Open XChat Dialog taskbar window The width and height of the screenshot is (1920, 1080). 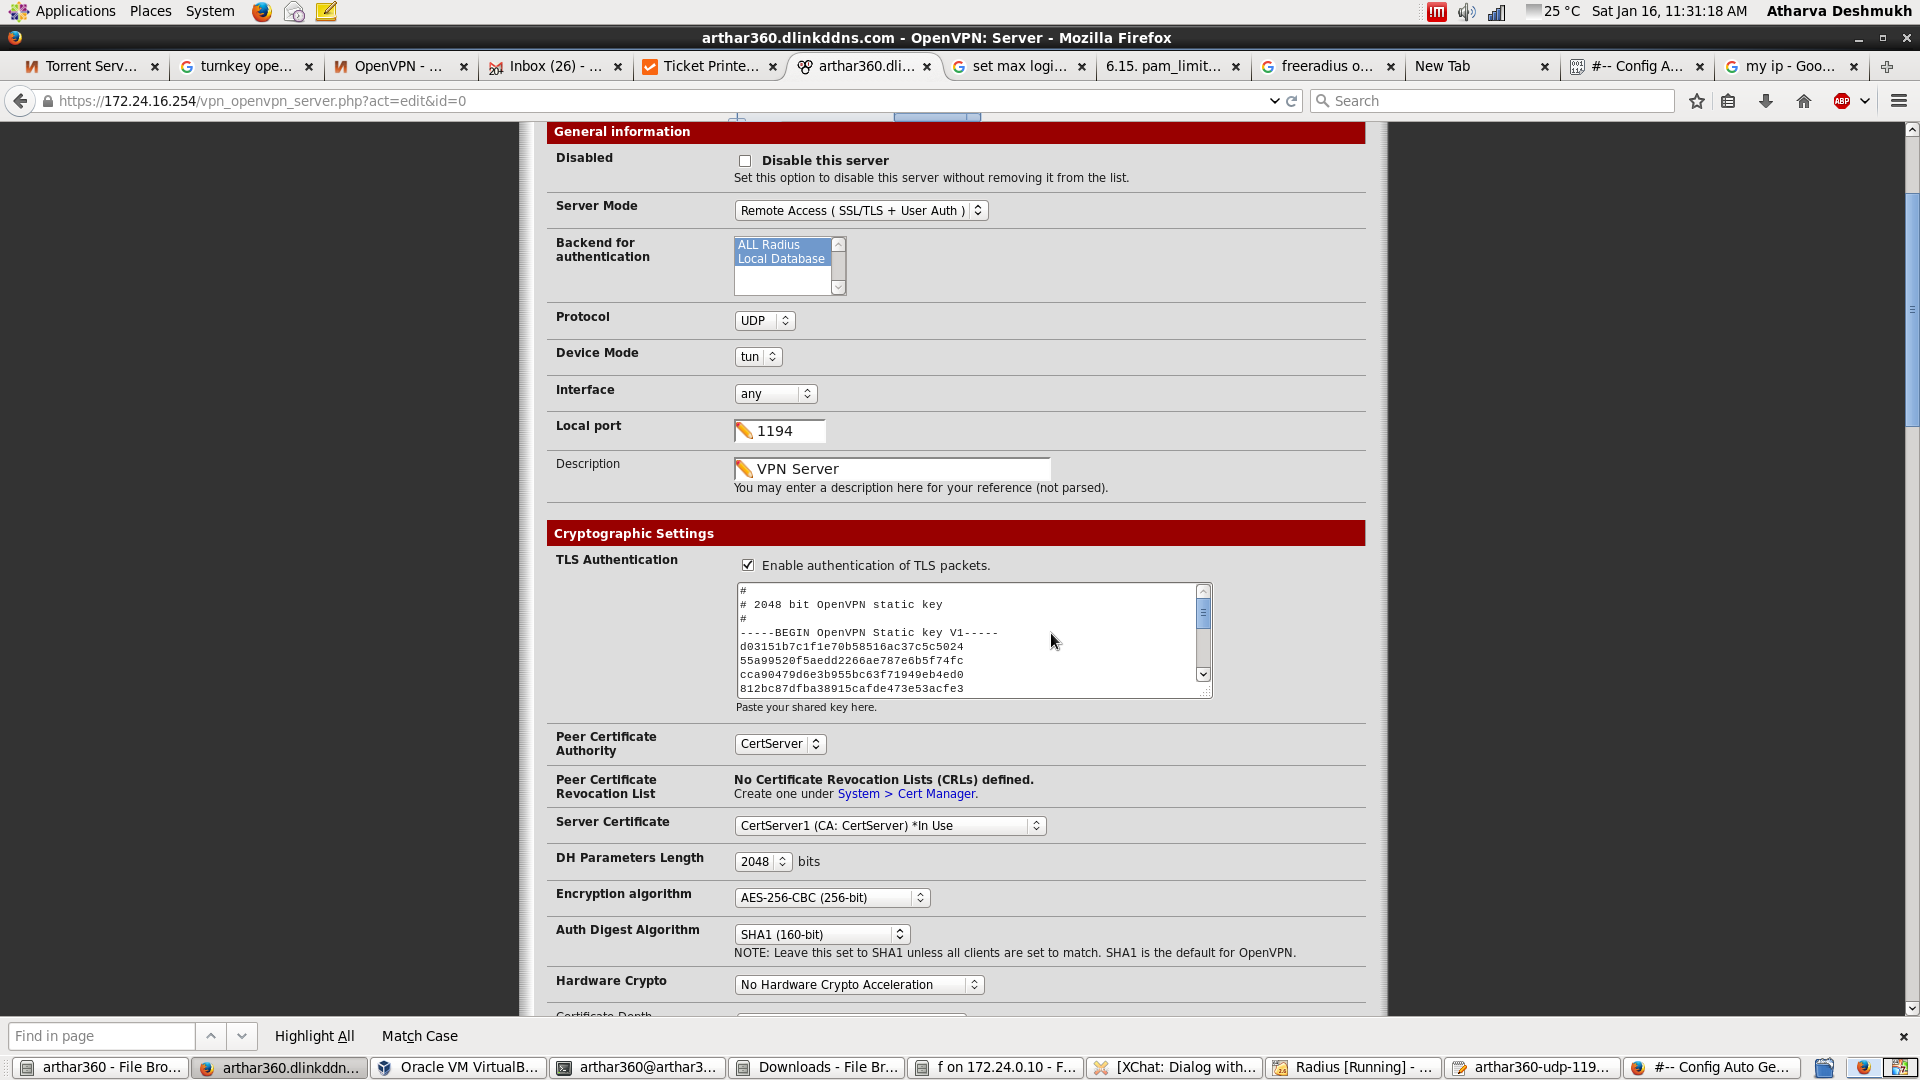pyautogui.click(x=1175, y=1068)
